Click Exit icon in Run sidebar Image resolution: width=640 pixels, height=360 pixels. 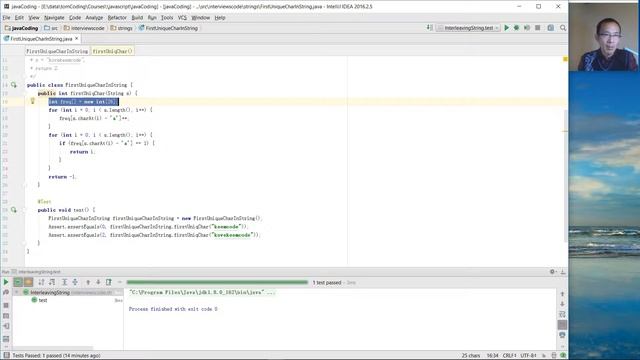pos(6,326)
